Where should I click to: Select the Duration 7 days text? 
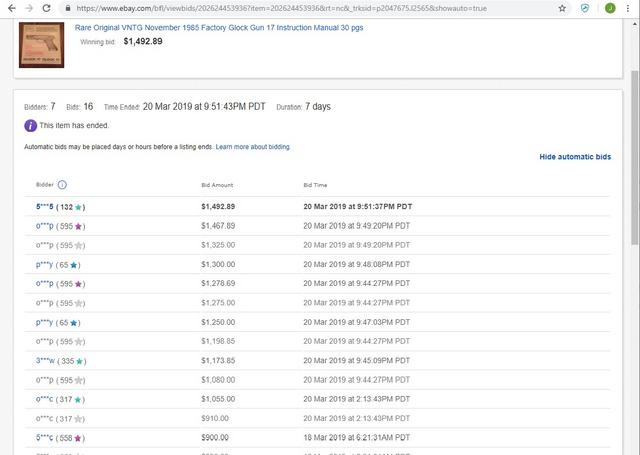pos(303,107)
